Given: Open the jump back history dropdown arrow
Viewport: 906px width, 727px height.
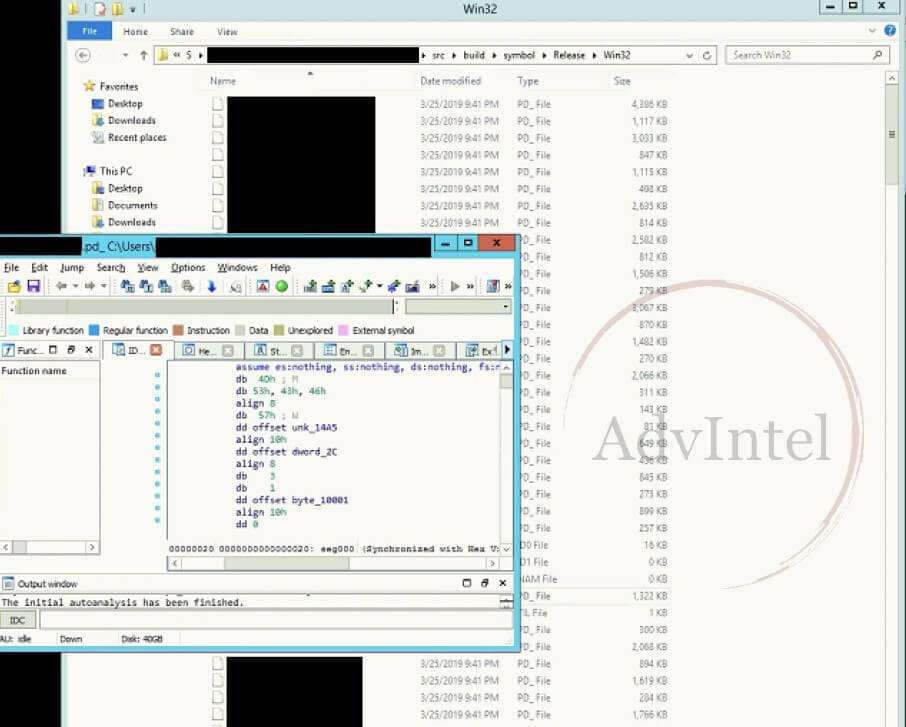Looking at the screenshot, I should (x=75, y=286).
